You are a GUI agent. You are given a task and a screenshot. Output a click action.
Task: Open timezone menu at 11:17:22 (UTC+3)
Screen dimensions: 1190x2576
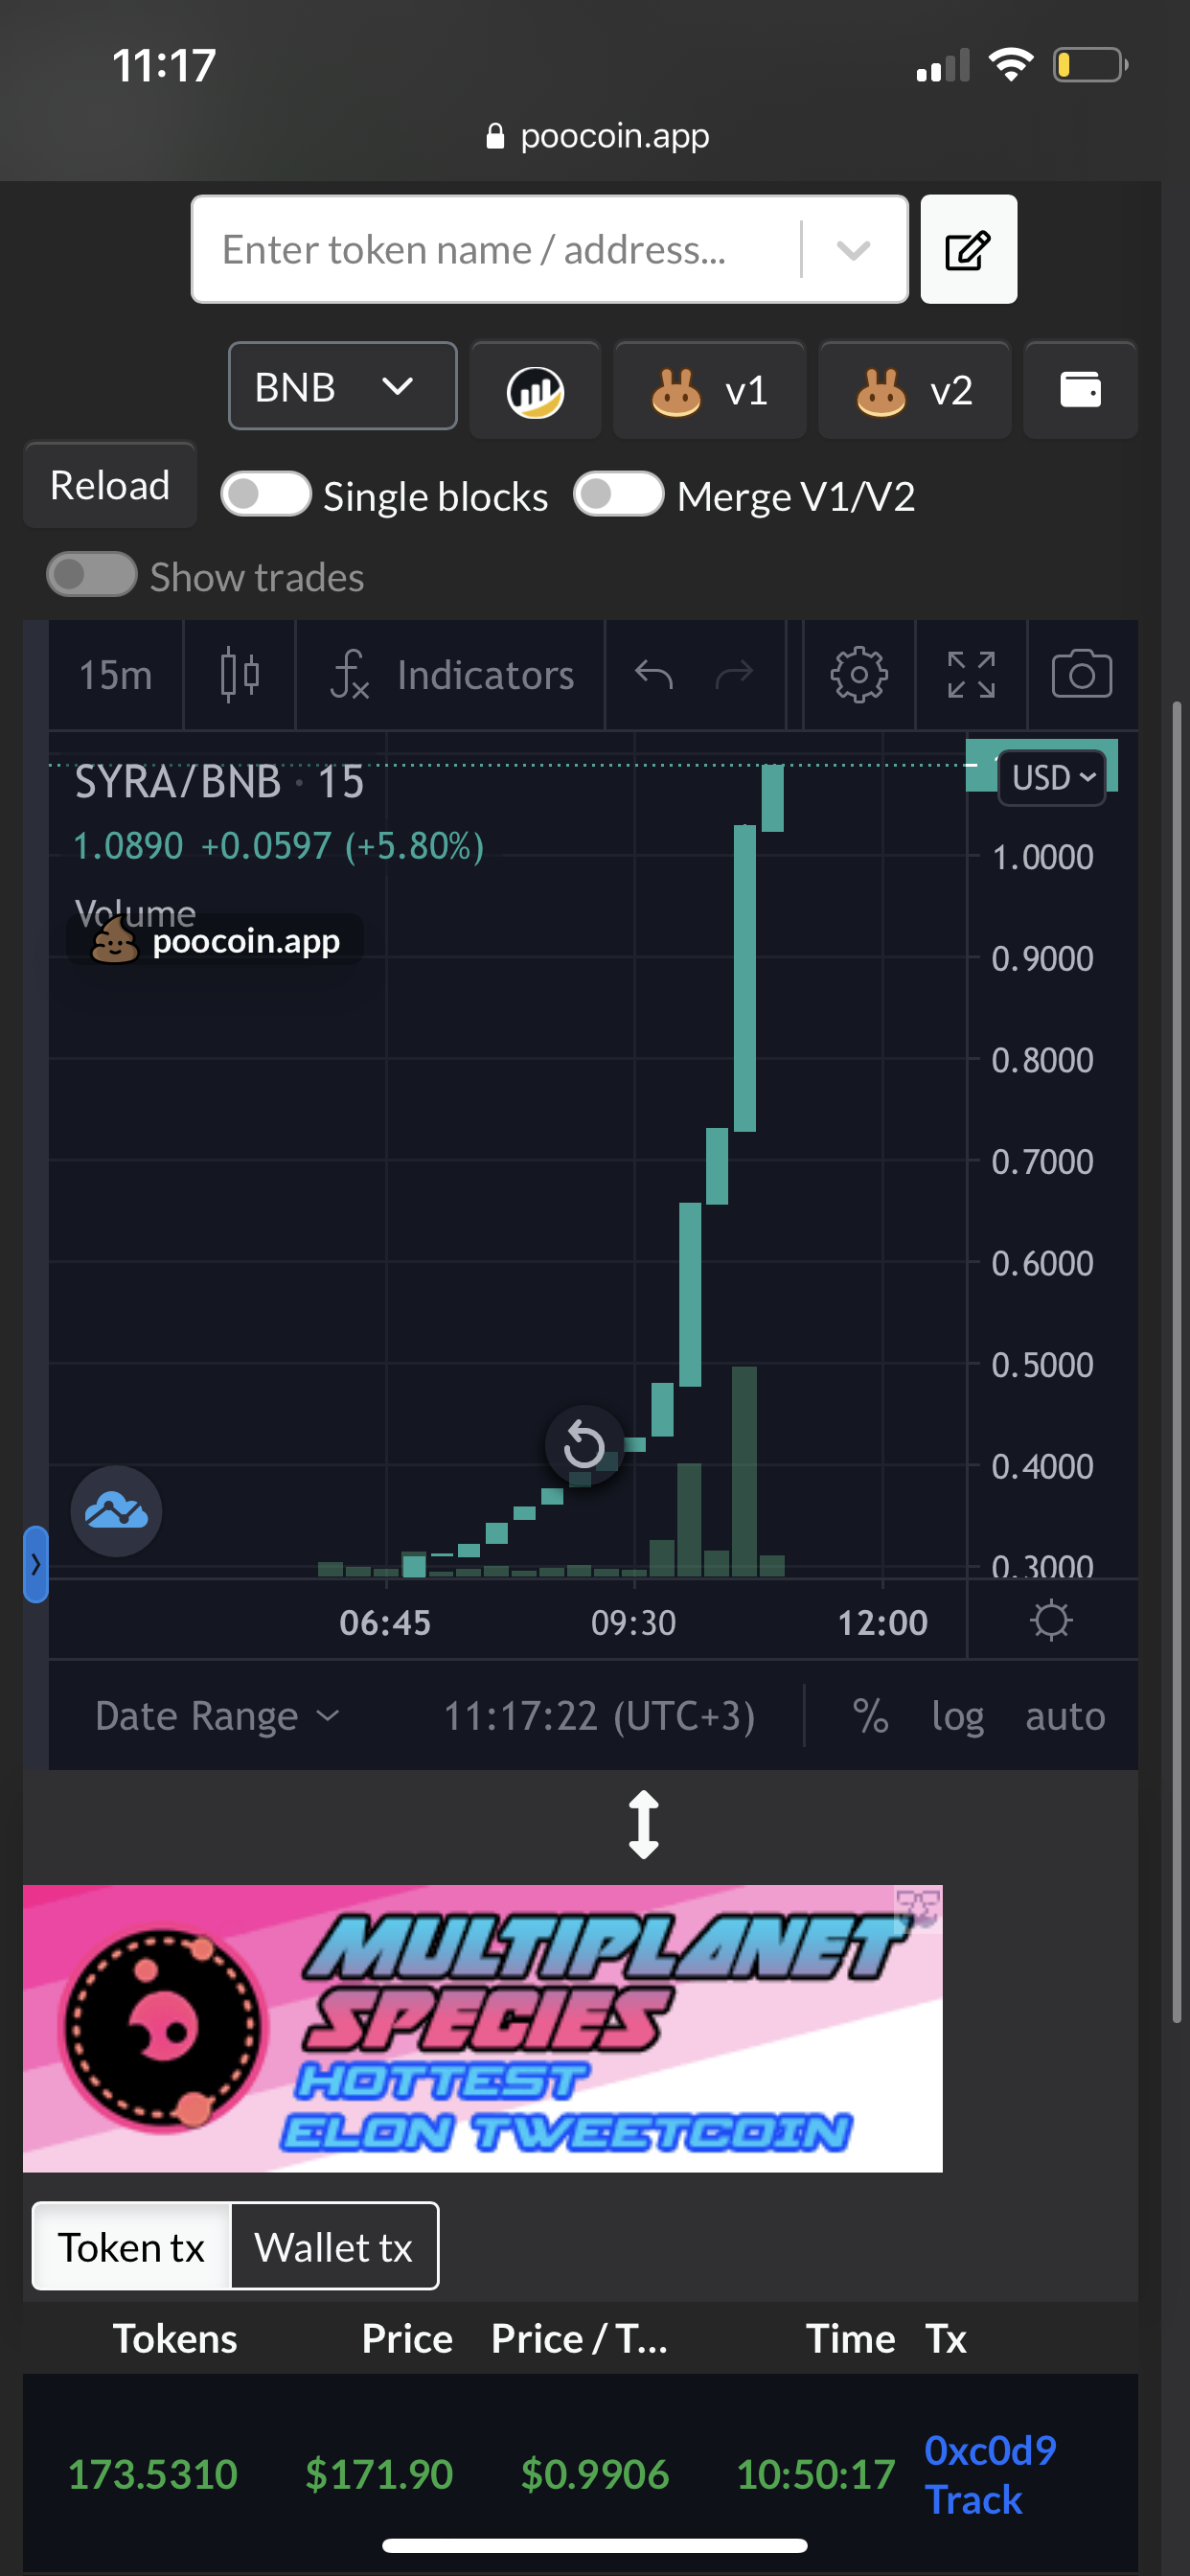599,1716
